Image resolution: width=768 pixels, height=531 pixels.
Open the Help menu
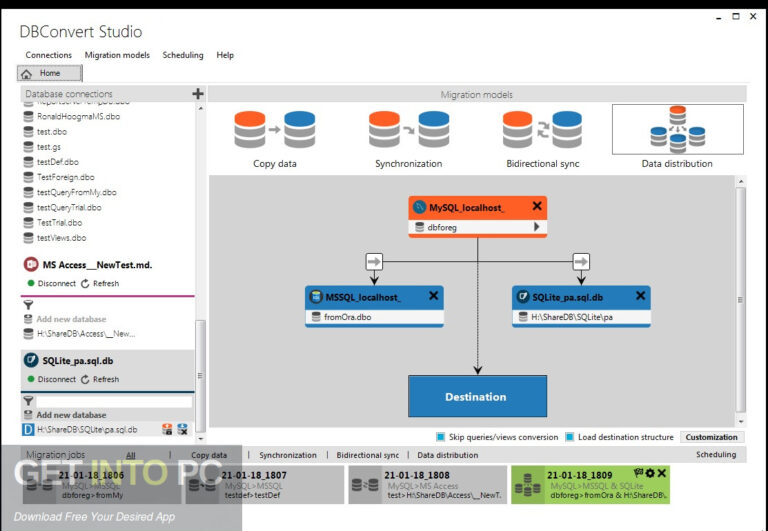[225, 55]
